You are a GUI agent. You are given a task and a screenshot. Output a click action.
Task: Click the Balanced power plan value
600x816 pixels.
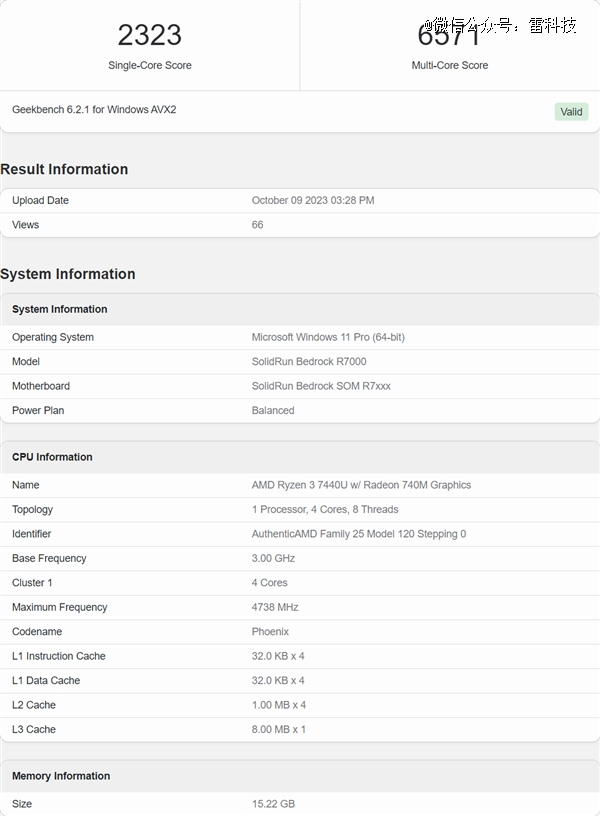pyautogui.click(x=272, y=410)
